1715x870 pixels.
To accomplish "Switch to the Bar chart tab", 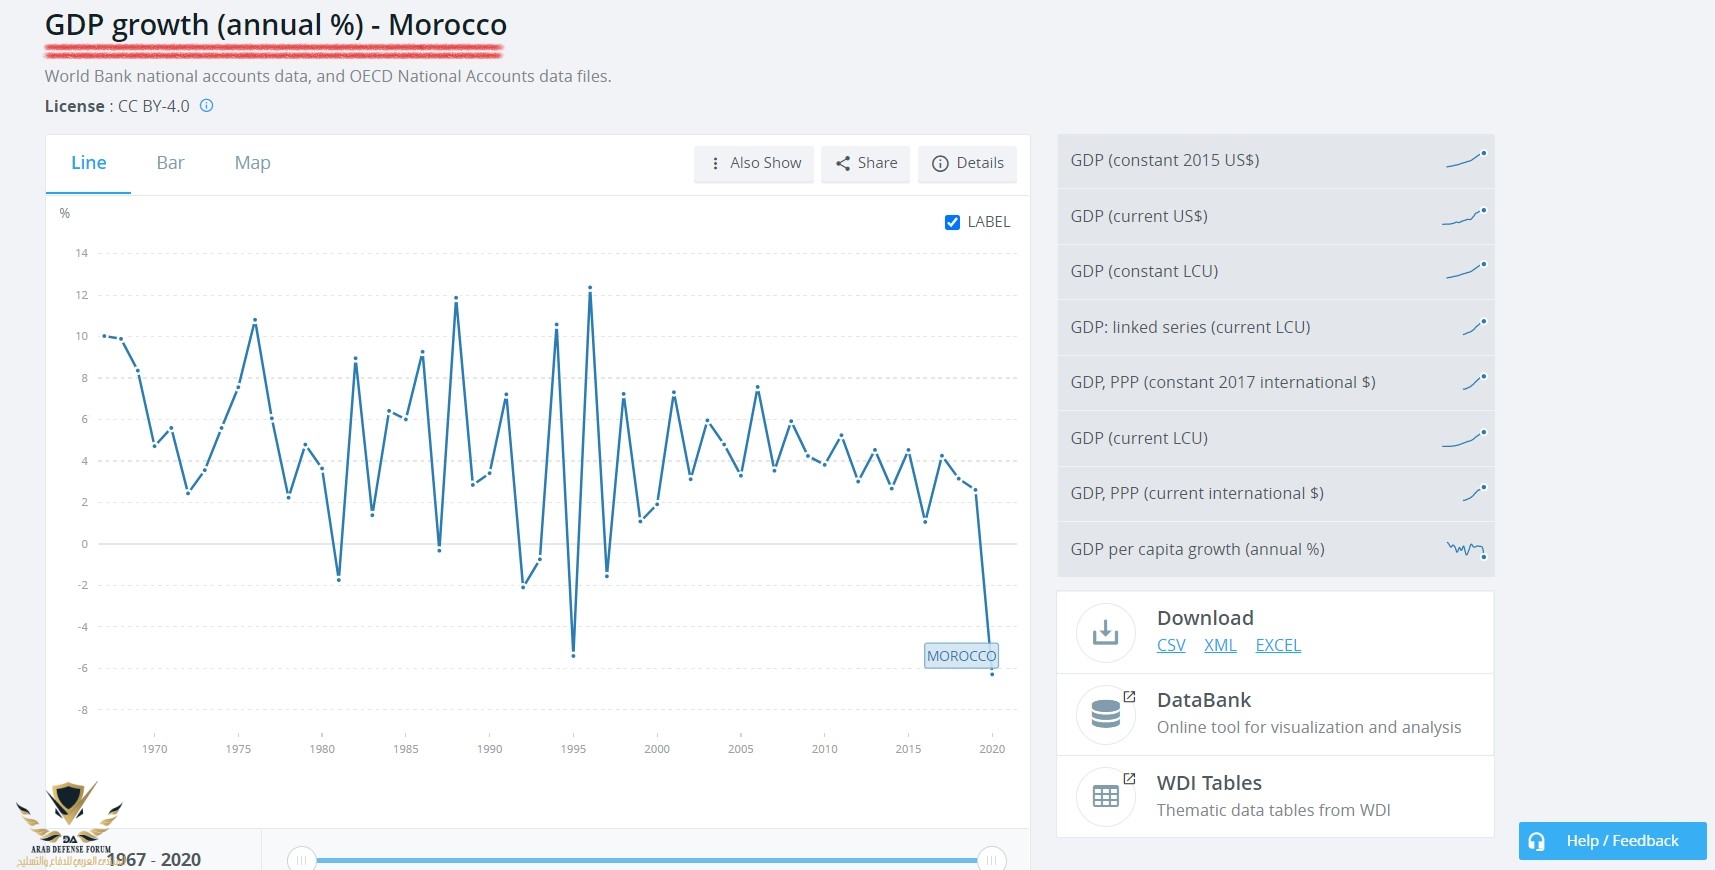I will pos(170,163).
